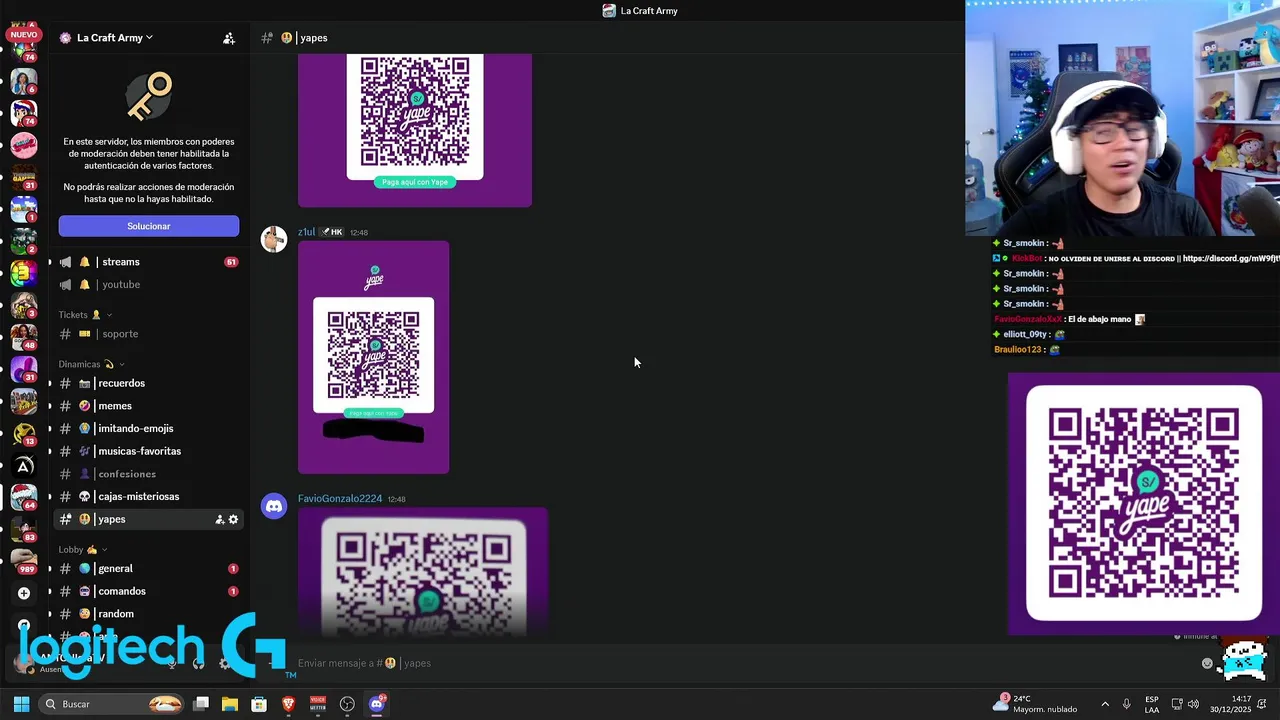Click the z1ul username
Image resolution: width=1280 pixels, height=720 pixels.
[x=306, y=232]
